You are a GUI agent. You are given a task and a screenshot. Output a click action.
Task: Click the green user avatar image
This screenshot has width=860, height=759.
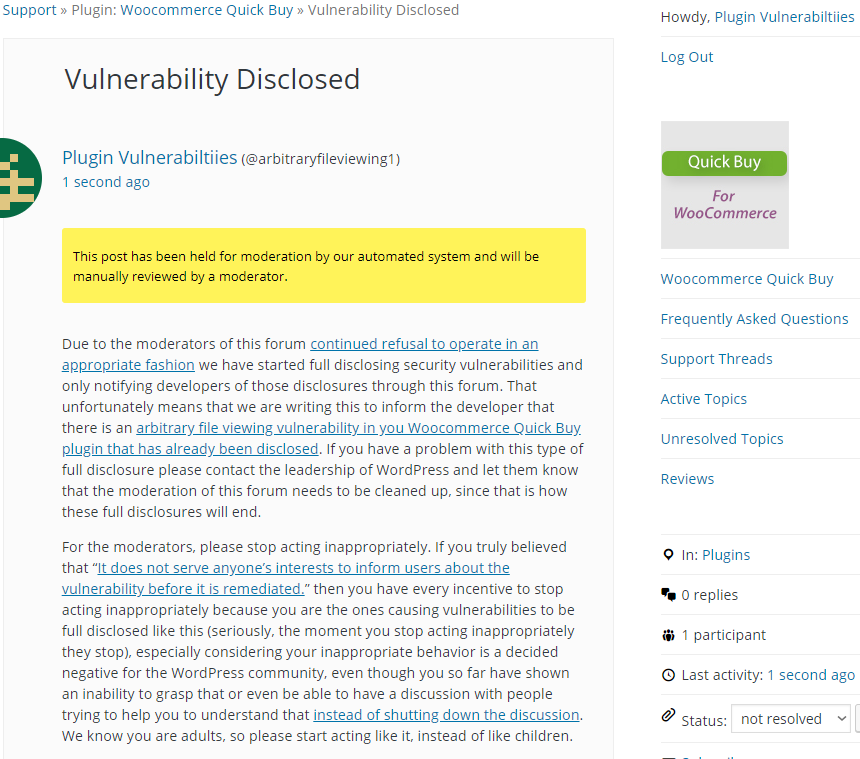pyautogui.click(x=20, y=178)
